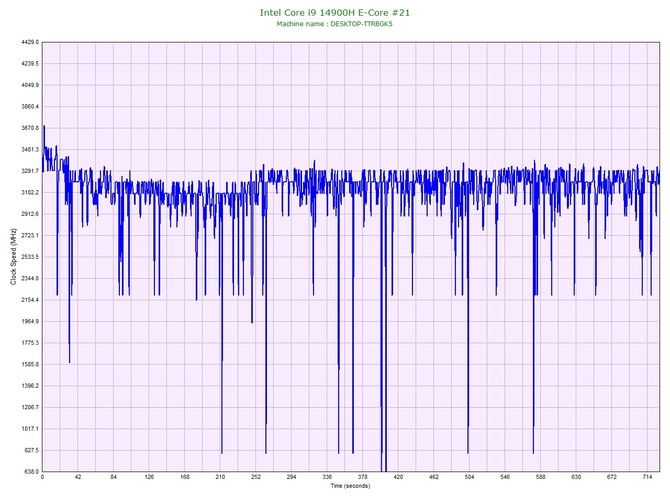
Task: Click the 504 tick on the time axis
Action: click(x=469, y=477)
